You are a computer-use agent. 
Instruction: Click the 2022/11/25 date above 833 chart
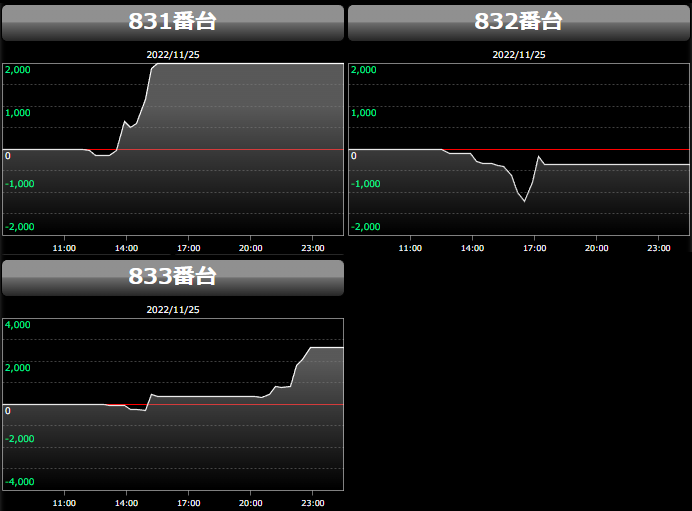(x=173, y=310)
